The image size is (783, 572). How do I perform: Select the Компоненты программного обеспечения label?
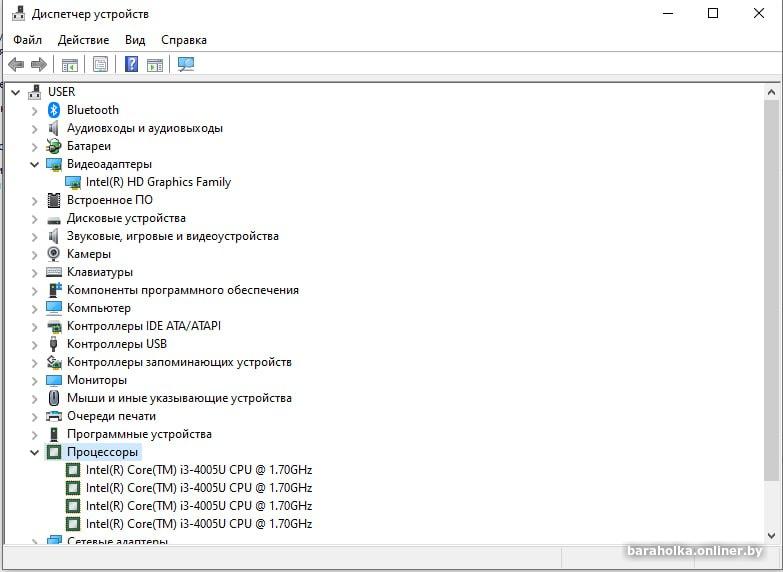pos(183,290)
